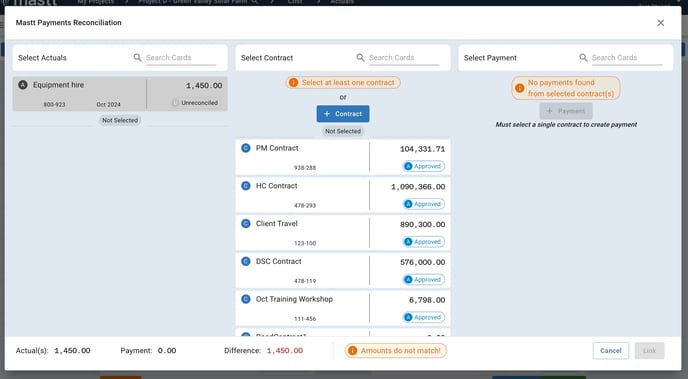
Task: Click the Equipment hire 'A' icon
Action: (x=23, y=85)
